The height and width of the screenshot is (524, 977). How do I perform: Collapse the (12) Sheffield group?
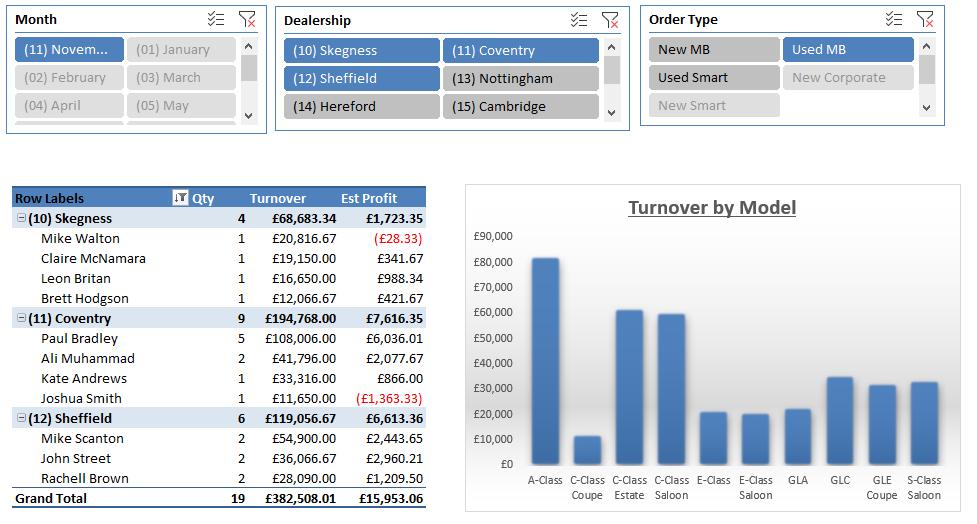(x=21, y=417)
